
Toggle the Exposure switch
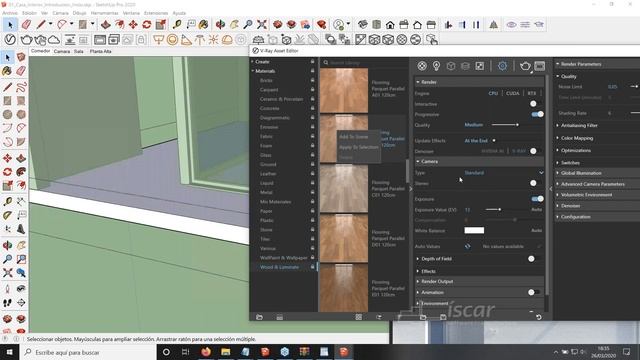[x=538, y=199]
